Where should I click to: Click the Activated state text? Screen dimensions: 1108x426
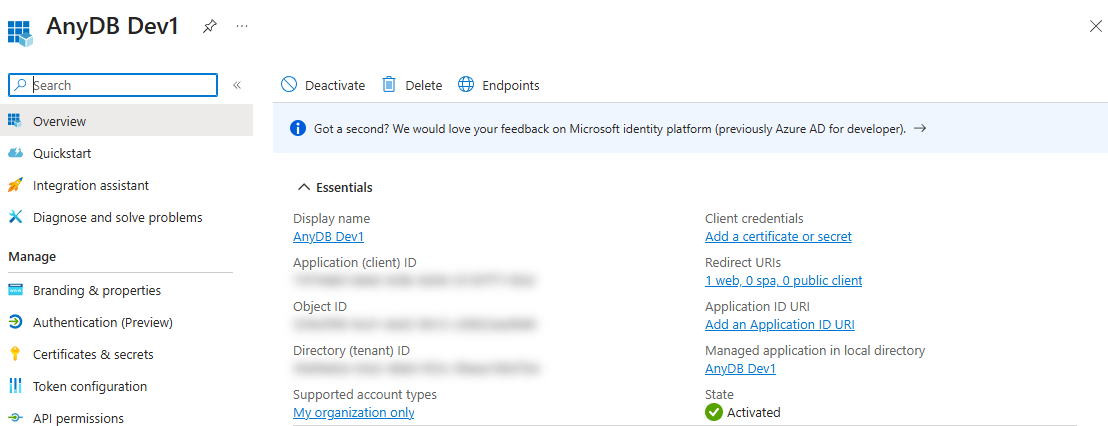point(753,413)
